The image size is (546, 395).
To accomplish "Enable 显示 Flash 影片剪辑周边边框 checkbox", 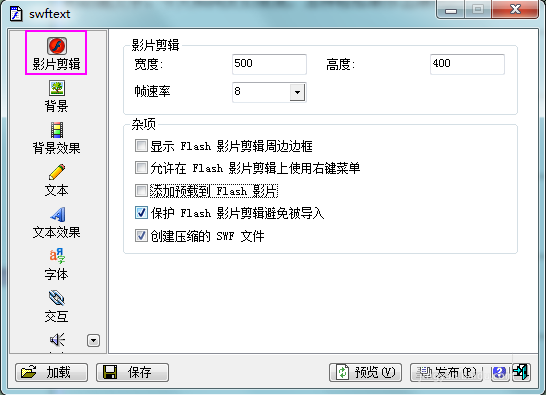I will pyautogui.click(x=141, y=146).
